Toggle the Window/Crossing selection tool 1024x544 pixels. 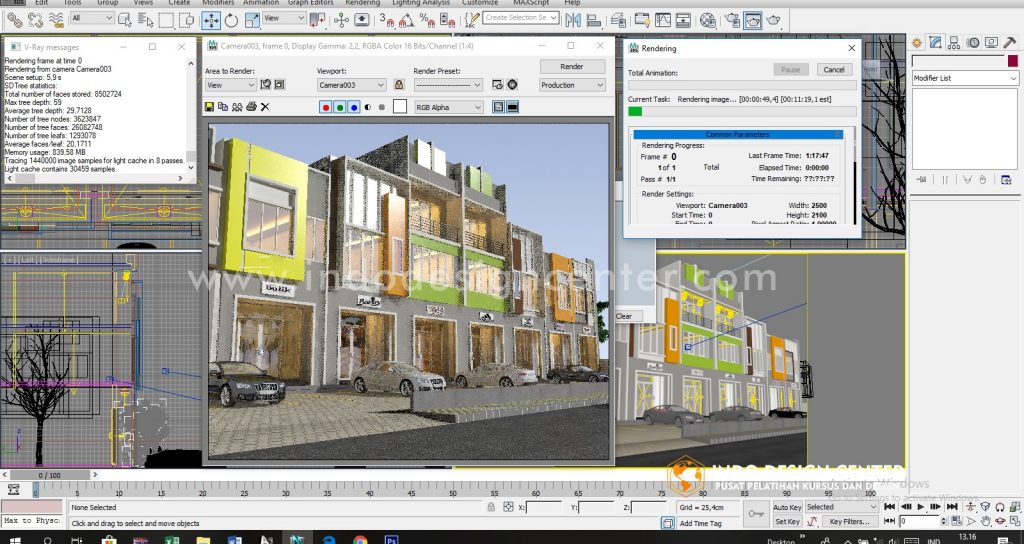(187, 20)
